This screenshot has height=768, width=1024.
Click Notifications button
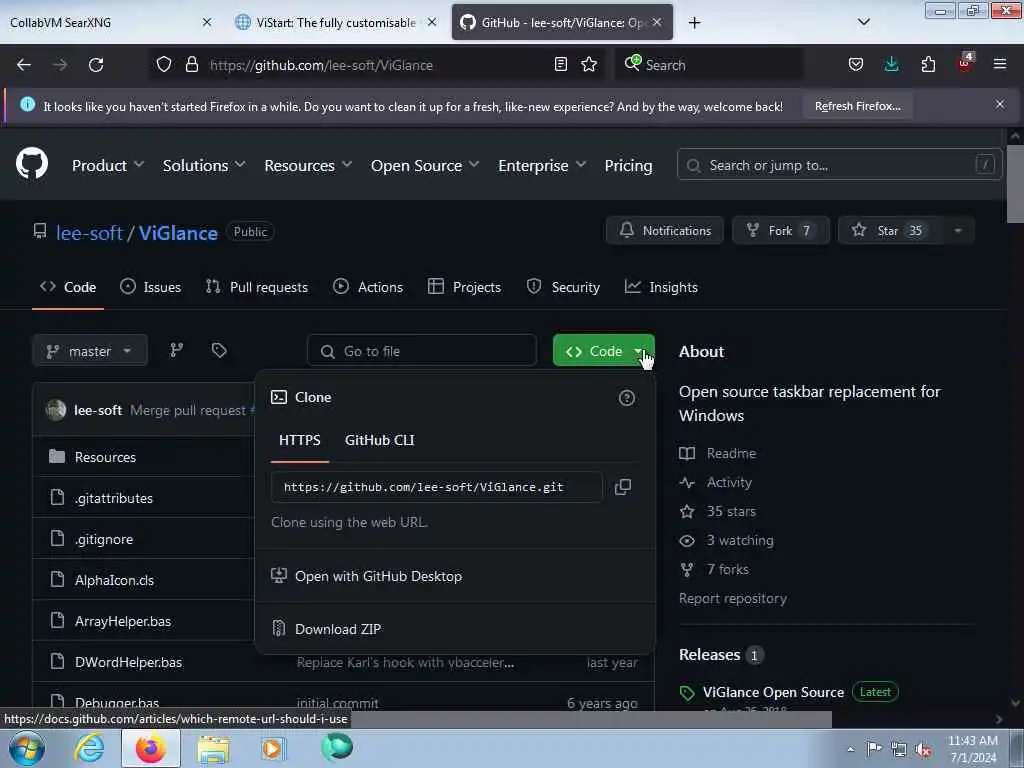[665, 231]
